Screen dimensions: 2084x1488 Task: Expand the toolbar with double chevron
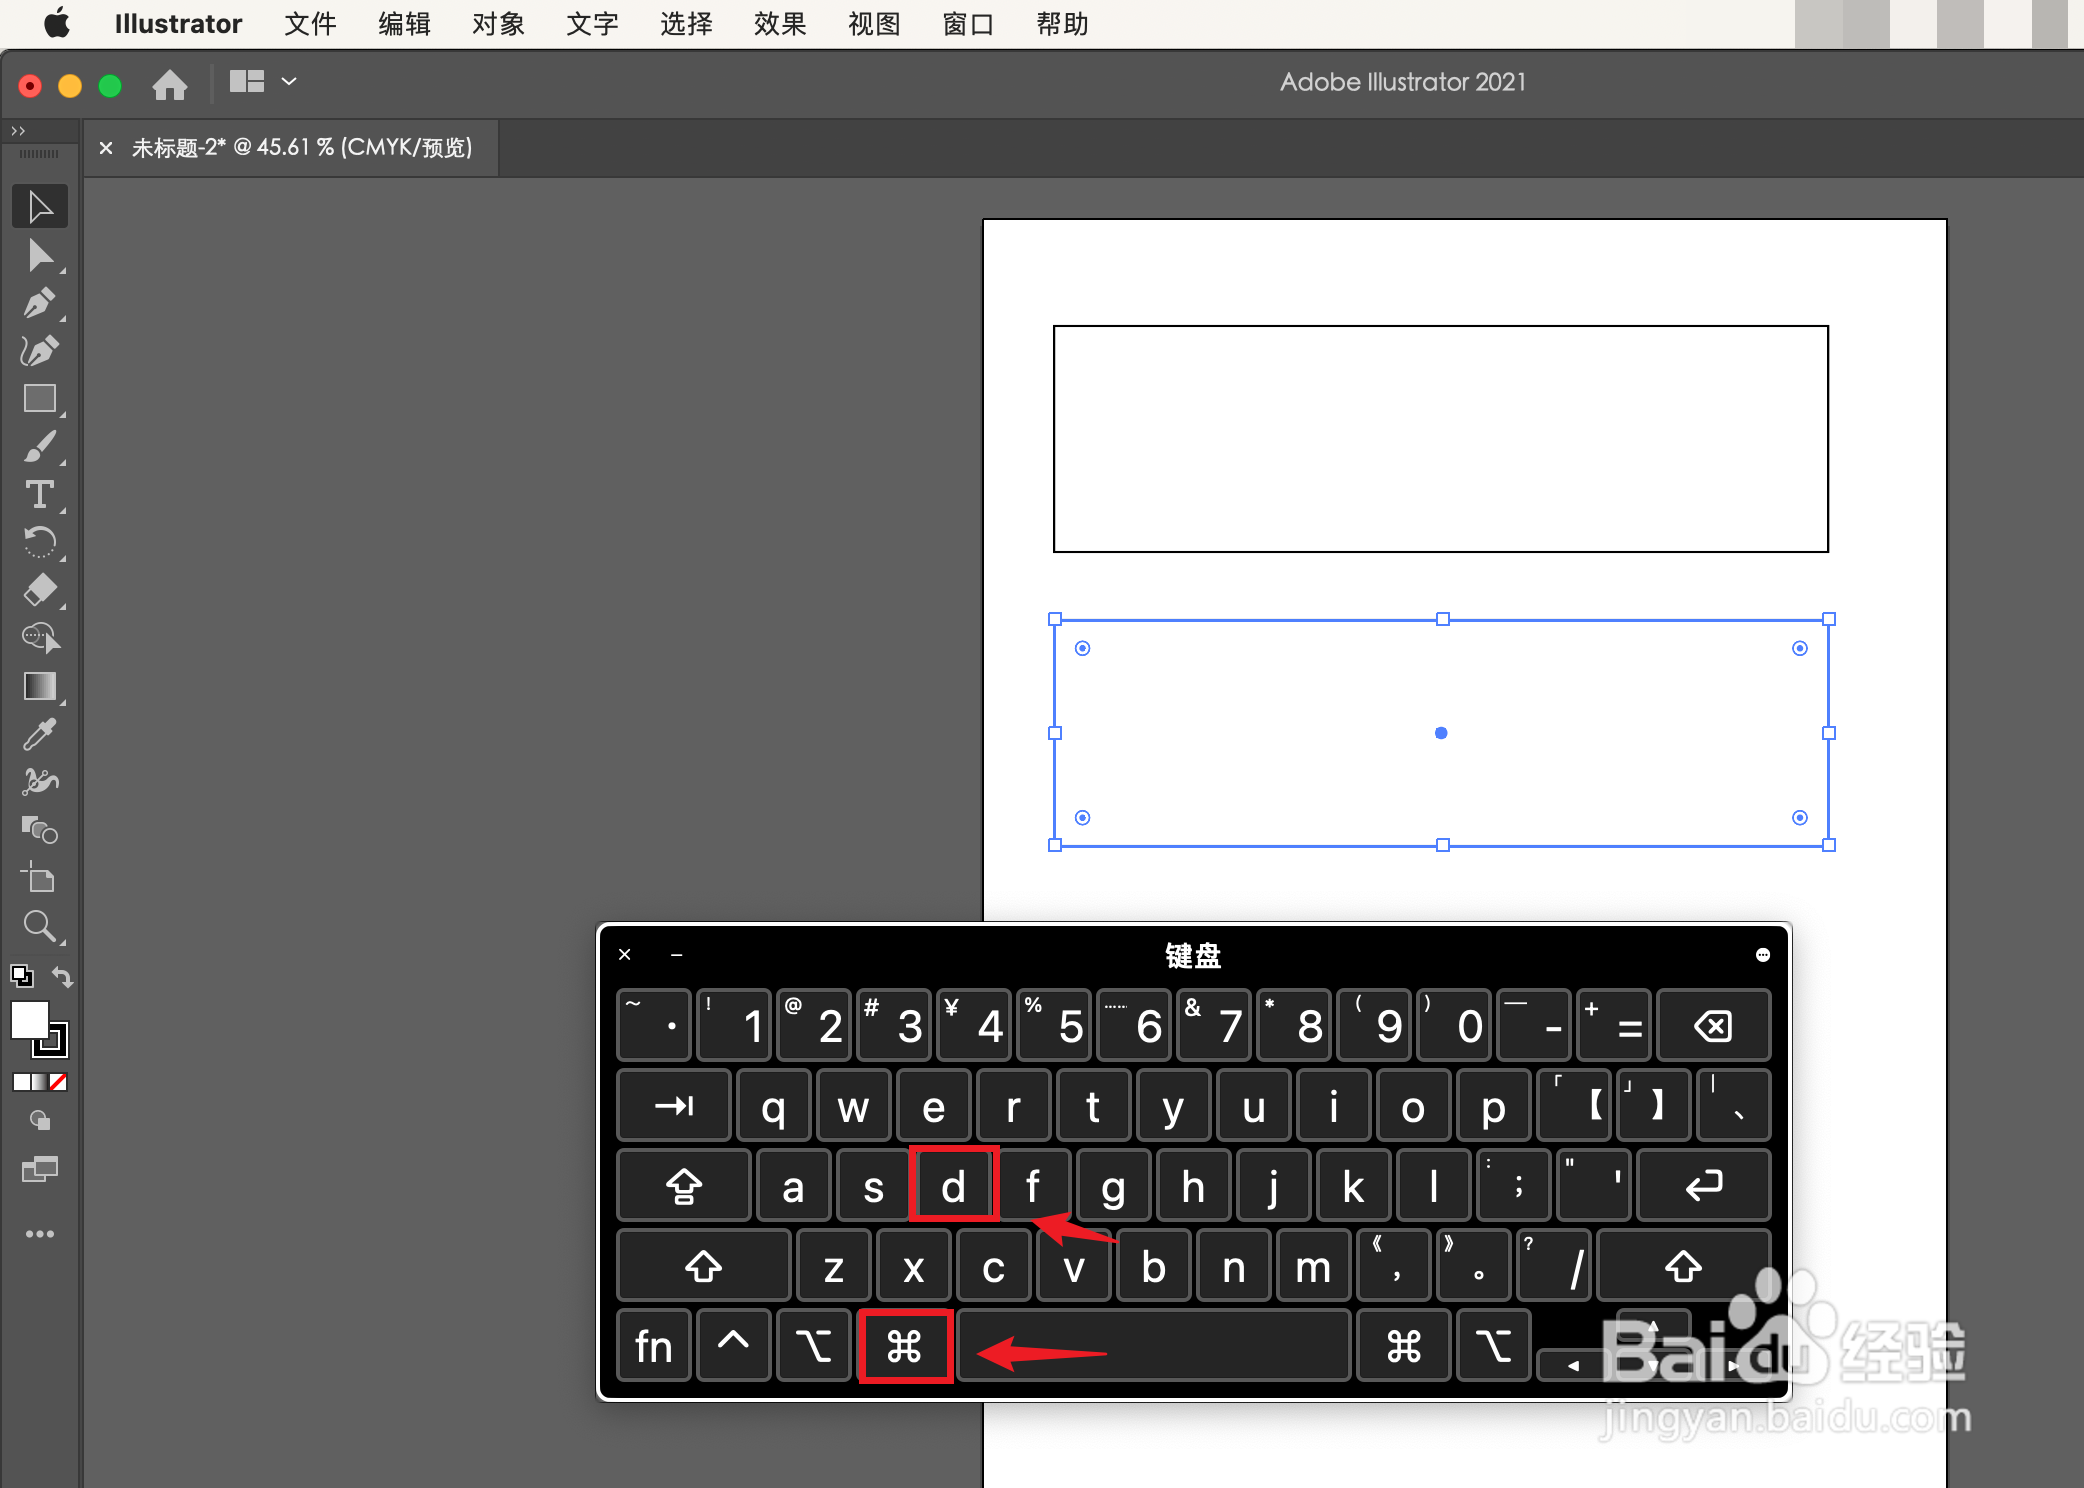click(x=18, y=131)
